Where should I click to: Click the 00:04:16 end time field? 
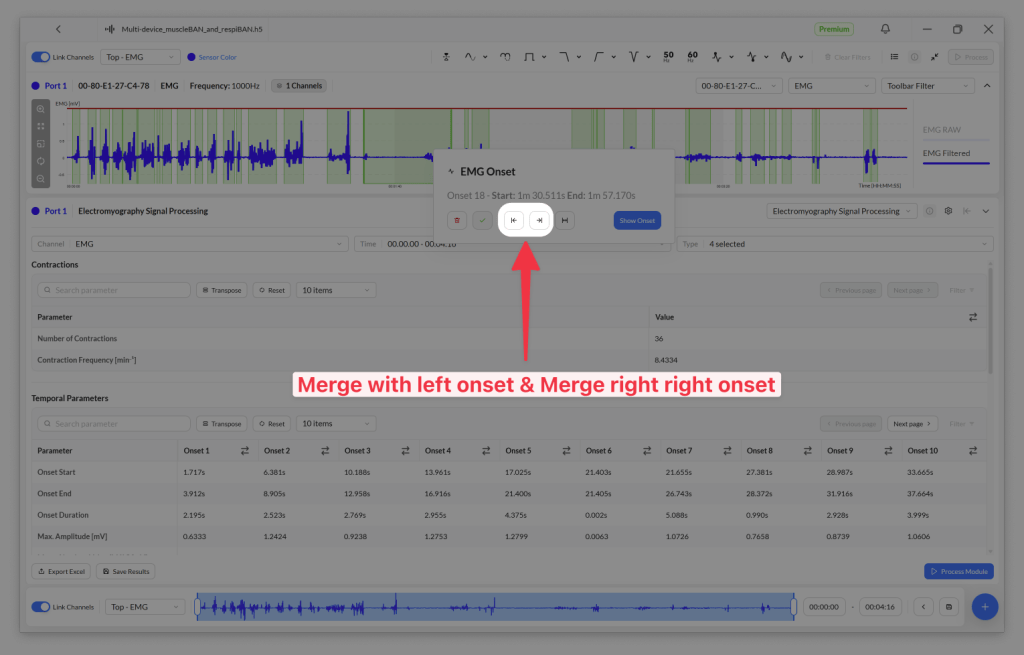(880, 607)
